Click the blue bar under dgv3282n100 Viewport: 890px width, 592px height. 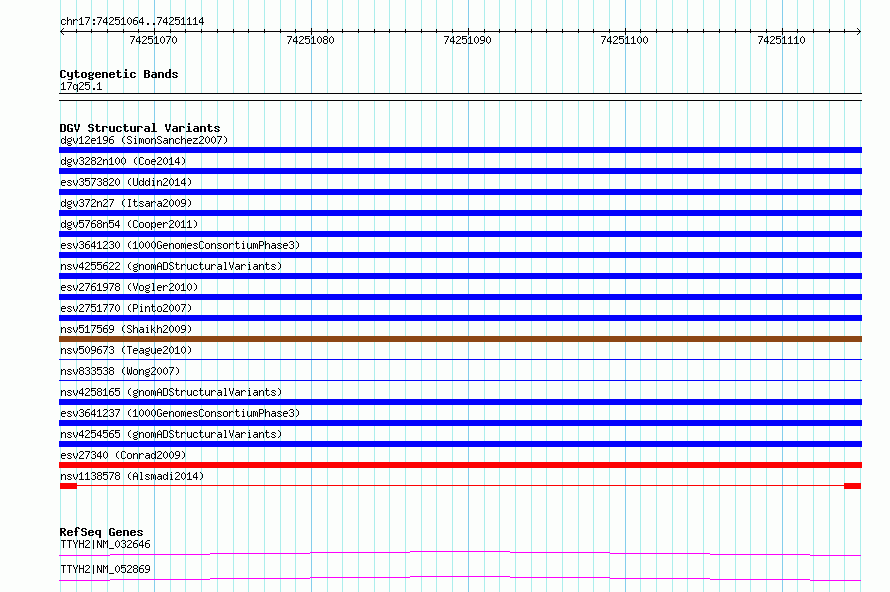pos(460,171)
